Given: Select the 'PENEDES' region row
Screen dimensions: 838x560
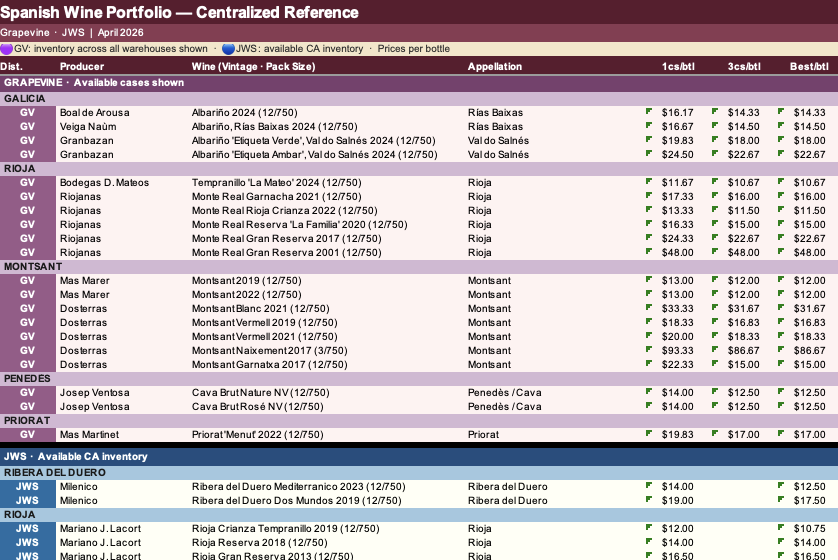Looking at the screenshot, I should click(x=419, y=379).
